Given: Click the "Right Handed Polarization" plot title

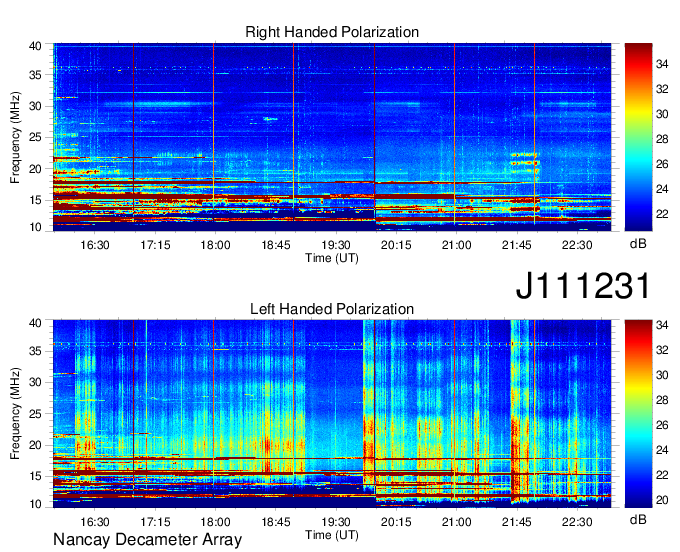Looking at the screenshot, I should pyautogui.click(x=332, y=32).
